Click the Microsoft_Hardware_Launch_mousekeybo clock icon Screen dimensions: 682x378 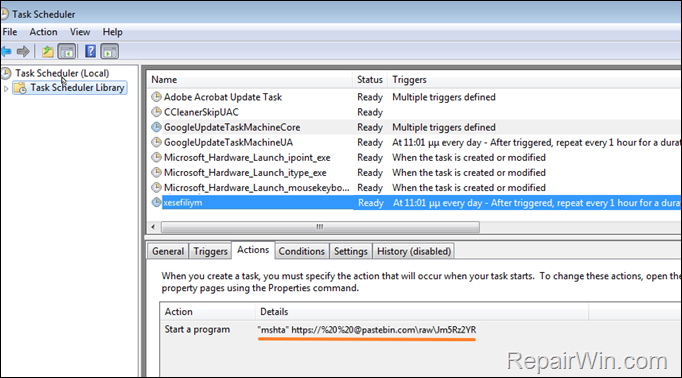(156, 187)
